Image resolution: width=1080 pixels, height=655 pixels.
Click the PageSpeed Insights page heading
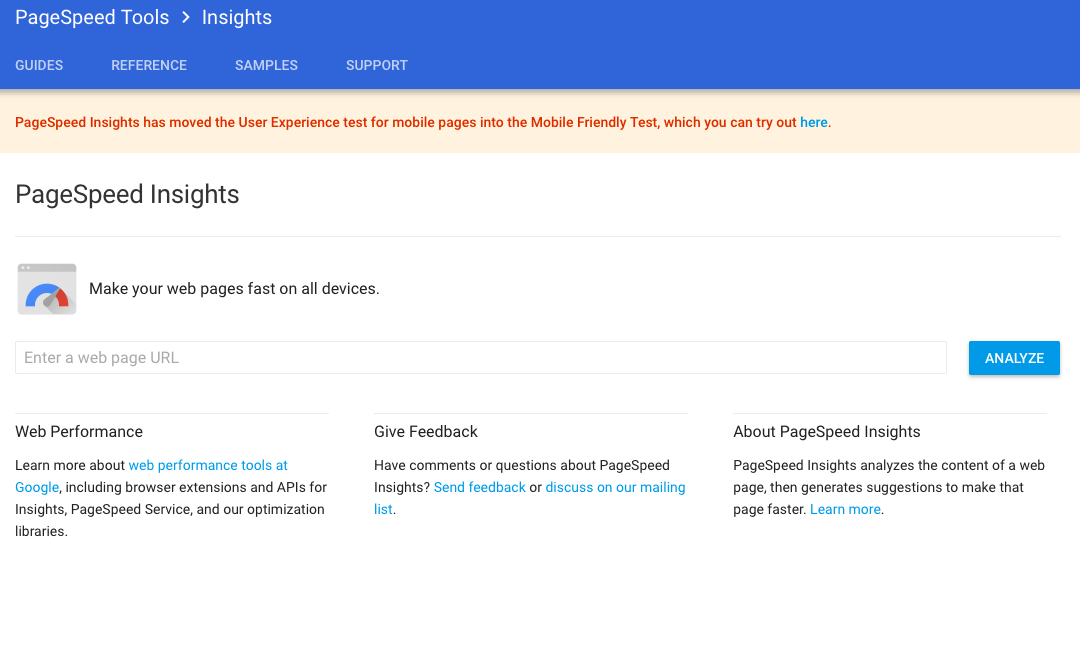(127, 194)
